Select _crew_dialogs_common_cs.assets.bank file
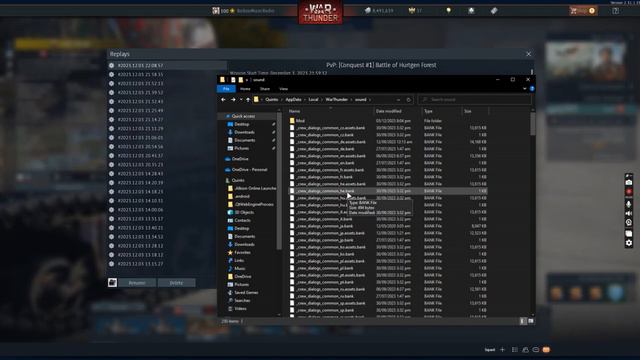This screenshot has width=640, height=360. [331, 128]
